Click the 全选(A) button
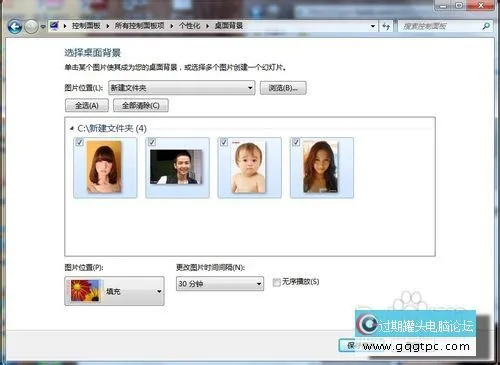500x365 pixels. pyautogui.click(x=87, y=106)
